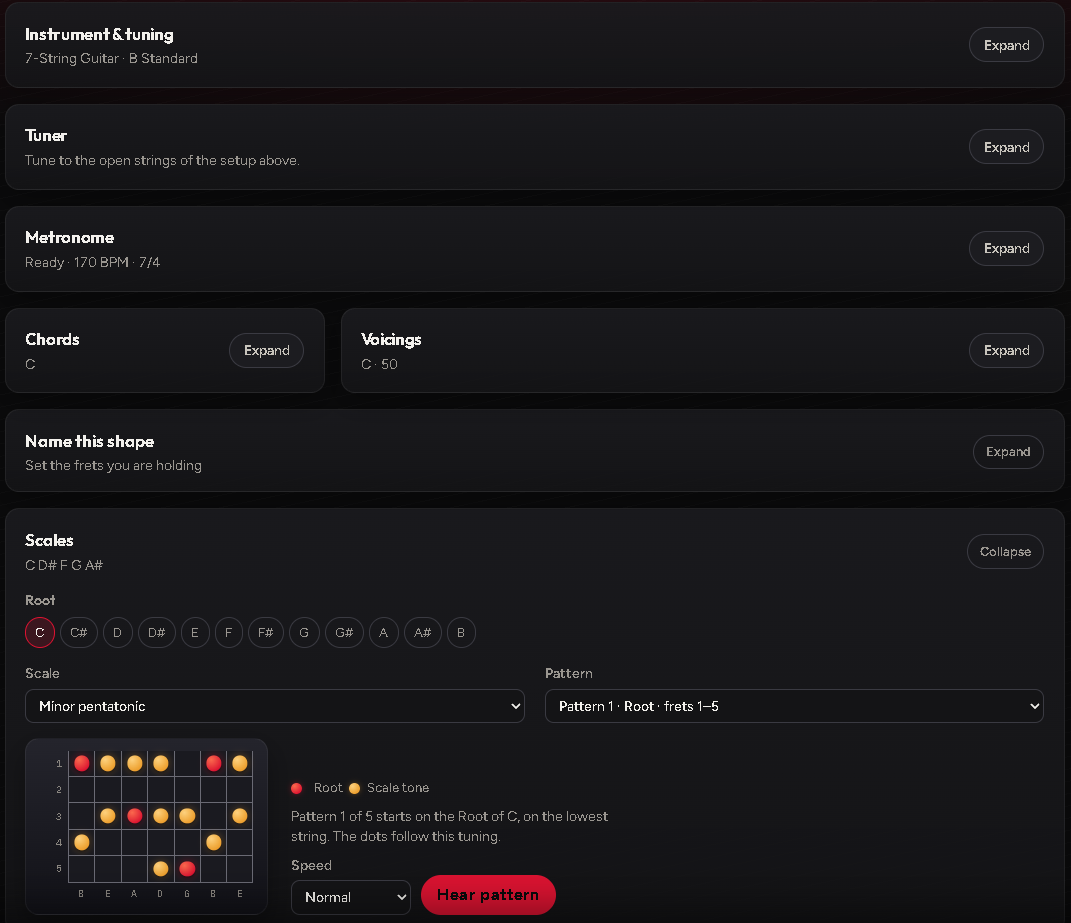Expand the Metronome section
This screenshot has width=1071, height=923.
click(1005, 249)
